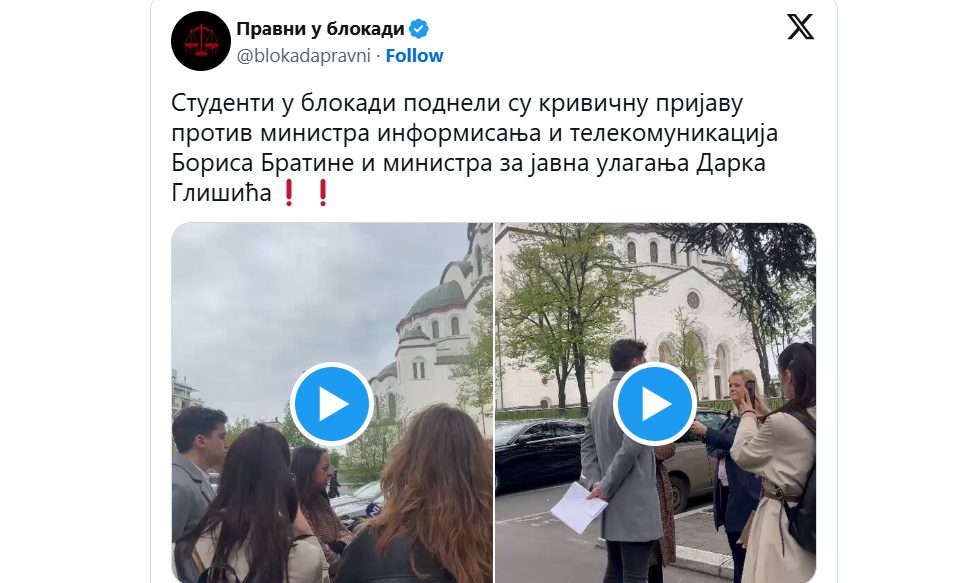Click the white paper held by man in video
959x583 pixels.
(578, 507)
